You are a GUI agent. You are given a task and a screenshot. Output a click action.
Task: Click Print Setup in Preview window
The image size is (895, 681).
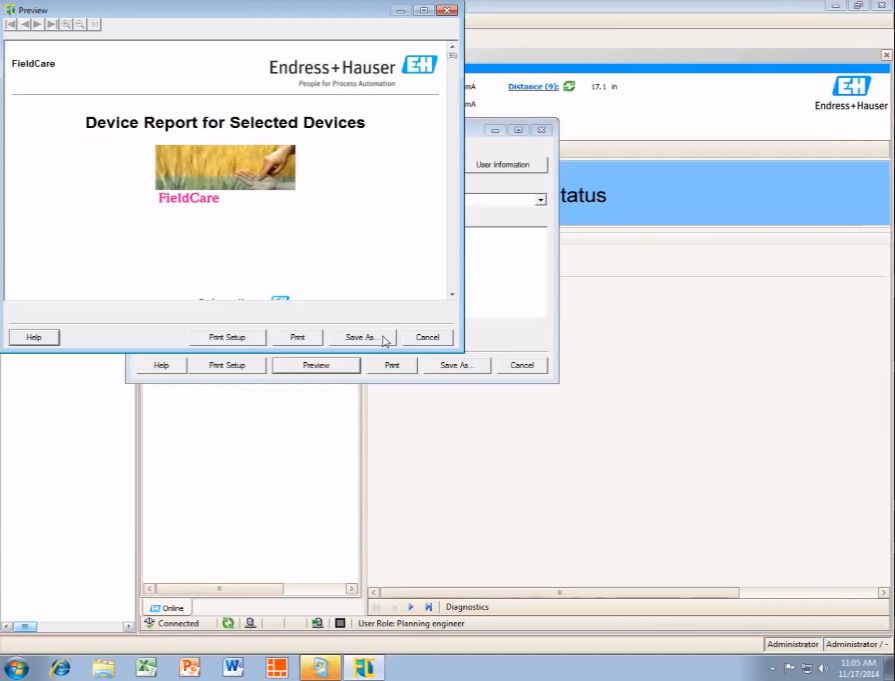tap(227, 337)
